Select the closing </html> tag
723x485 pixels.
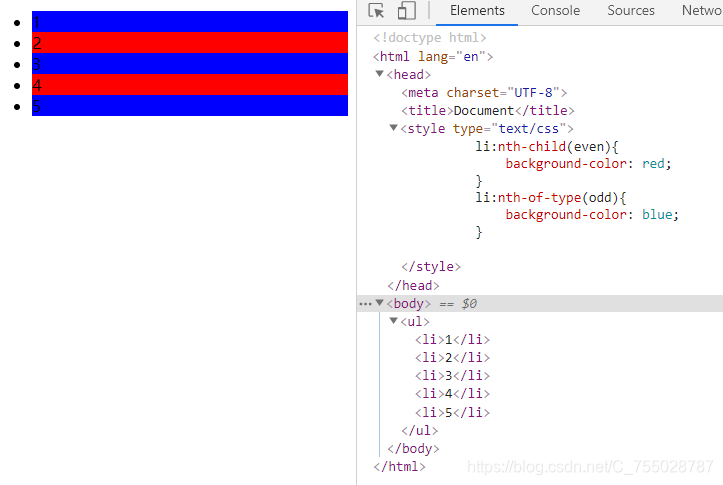(x=399, y=467)
